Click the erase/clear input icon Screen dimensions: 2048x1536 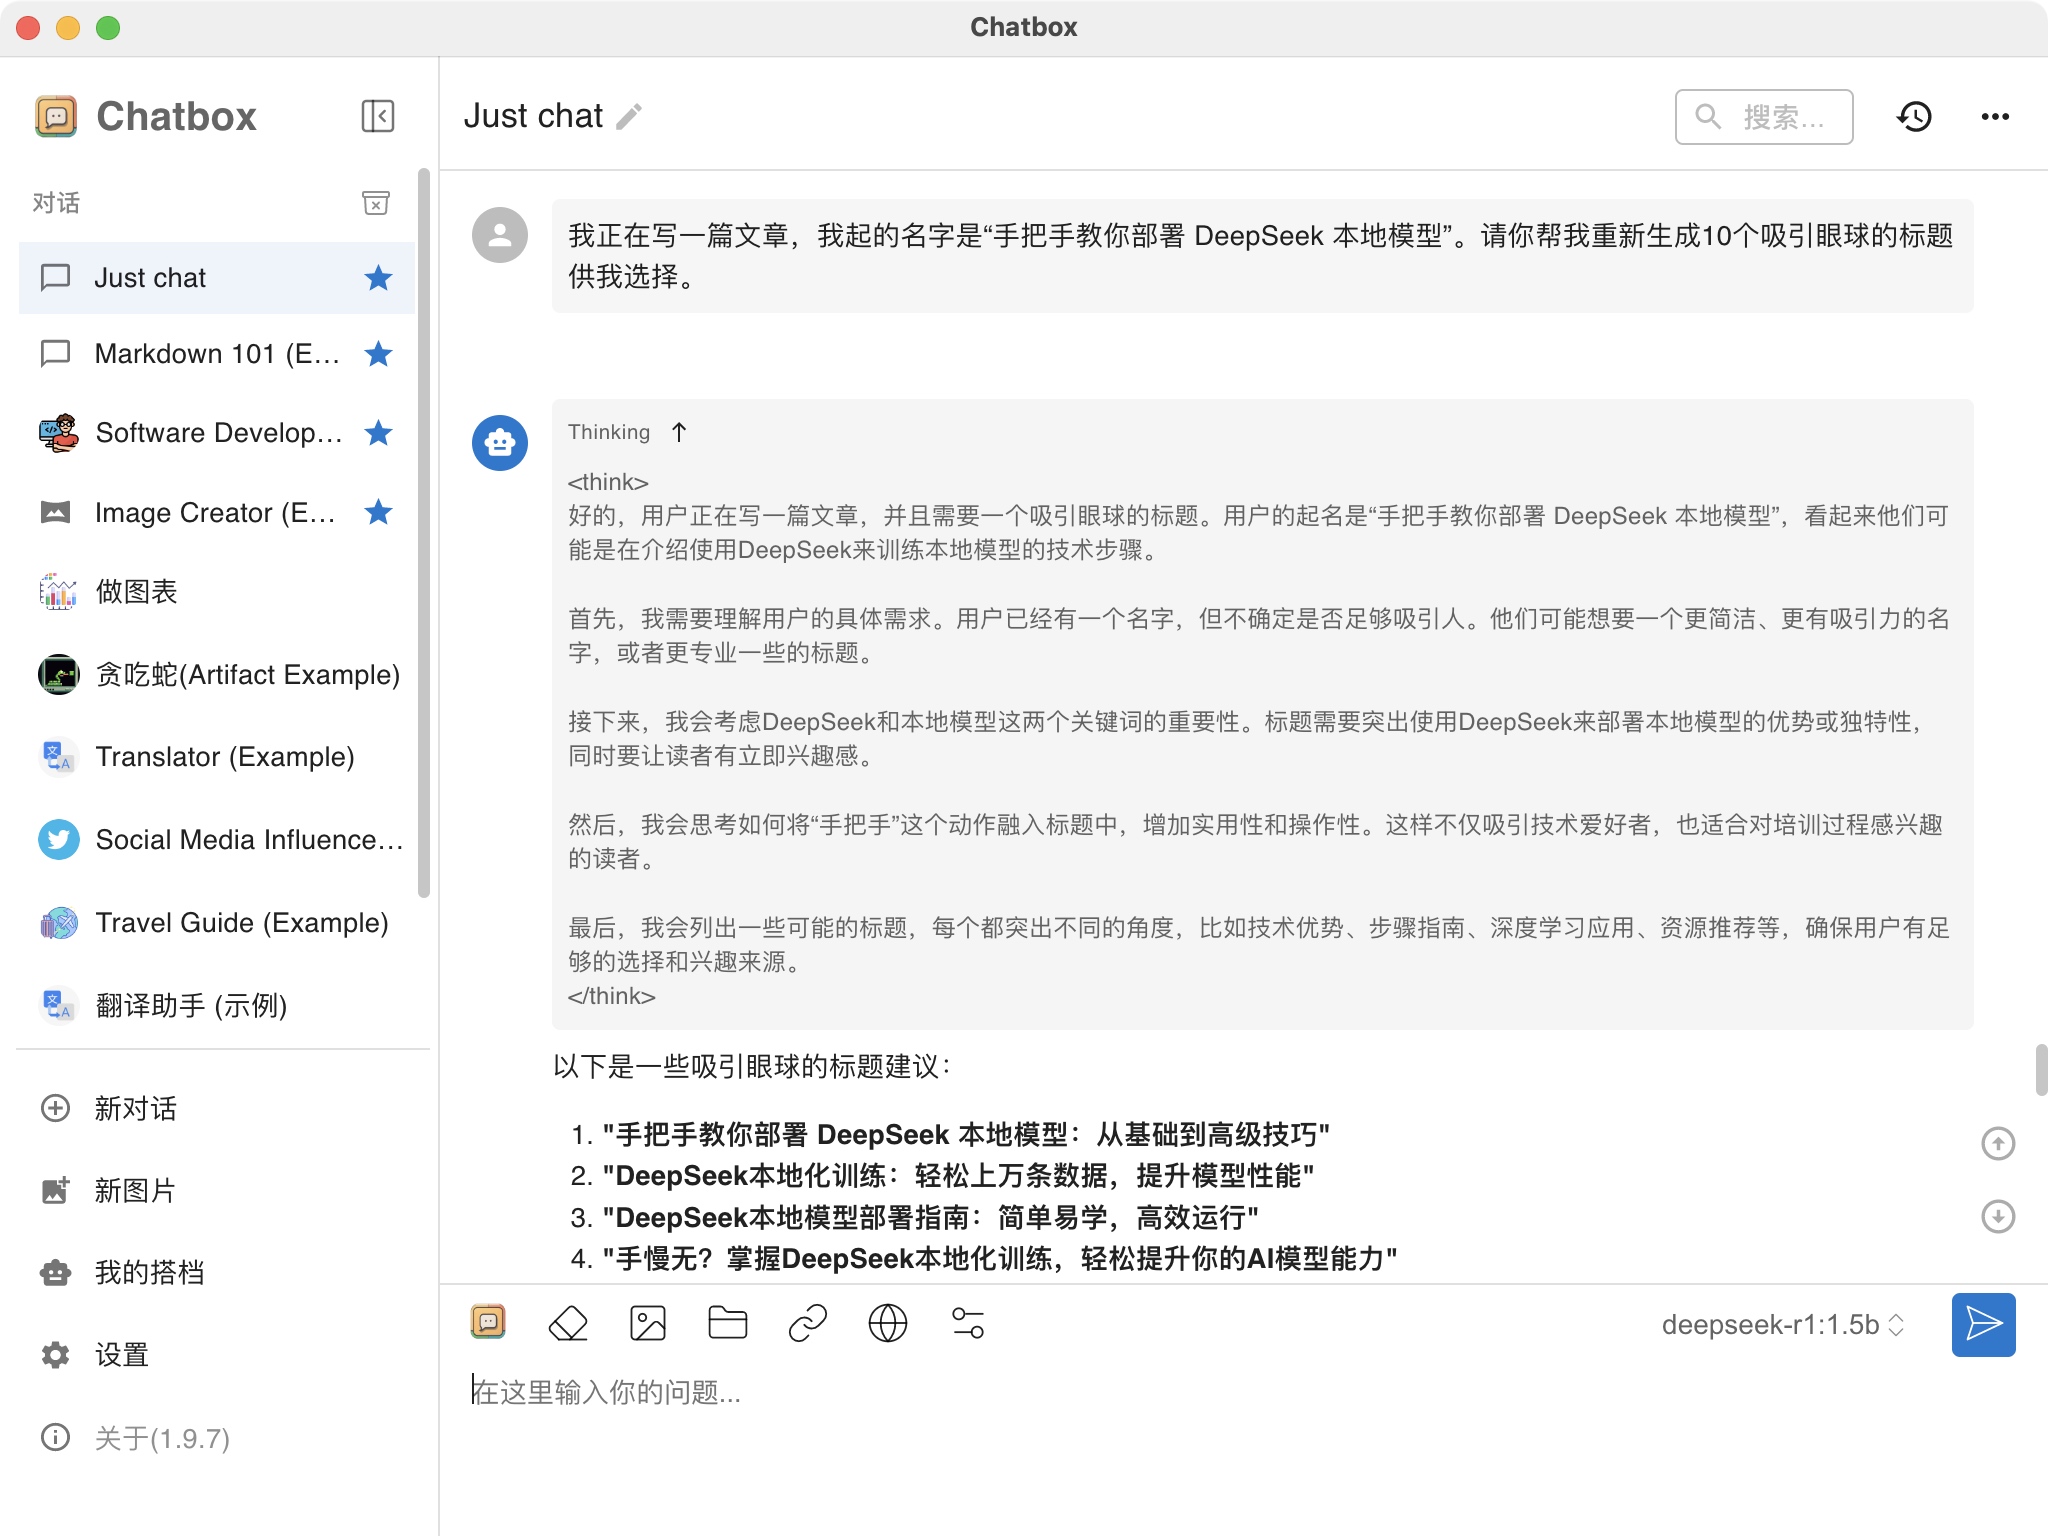[568, 1321]
